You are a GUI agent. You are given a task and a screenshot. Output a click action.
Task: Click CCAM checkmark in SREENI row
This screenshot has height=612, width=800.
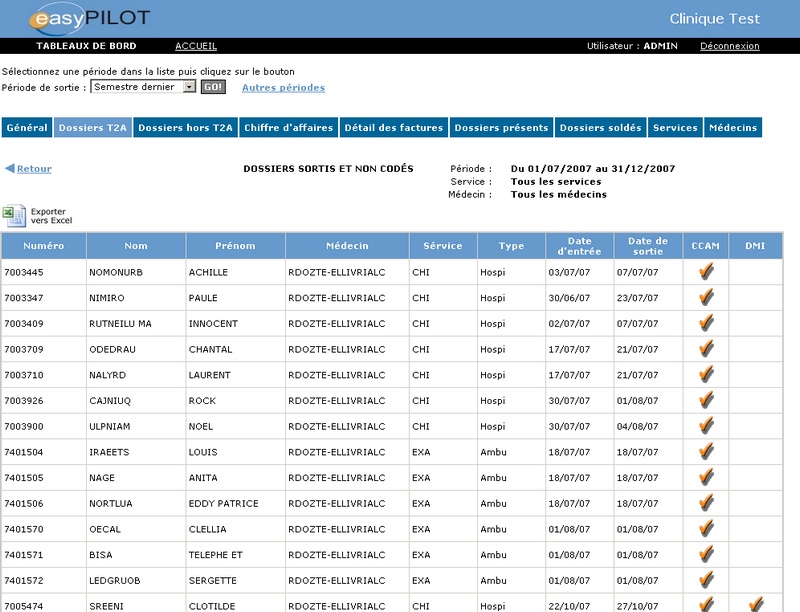tap(706, 604)
